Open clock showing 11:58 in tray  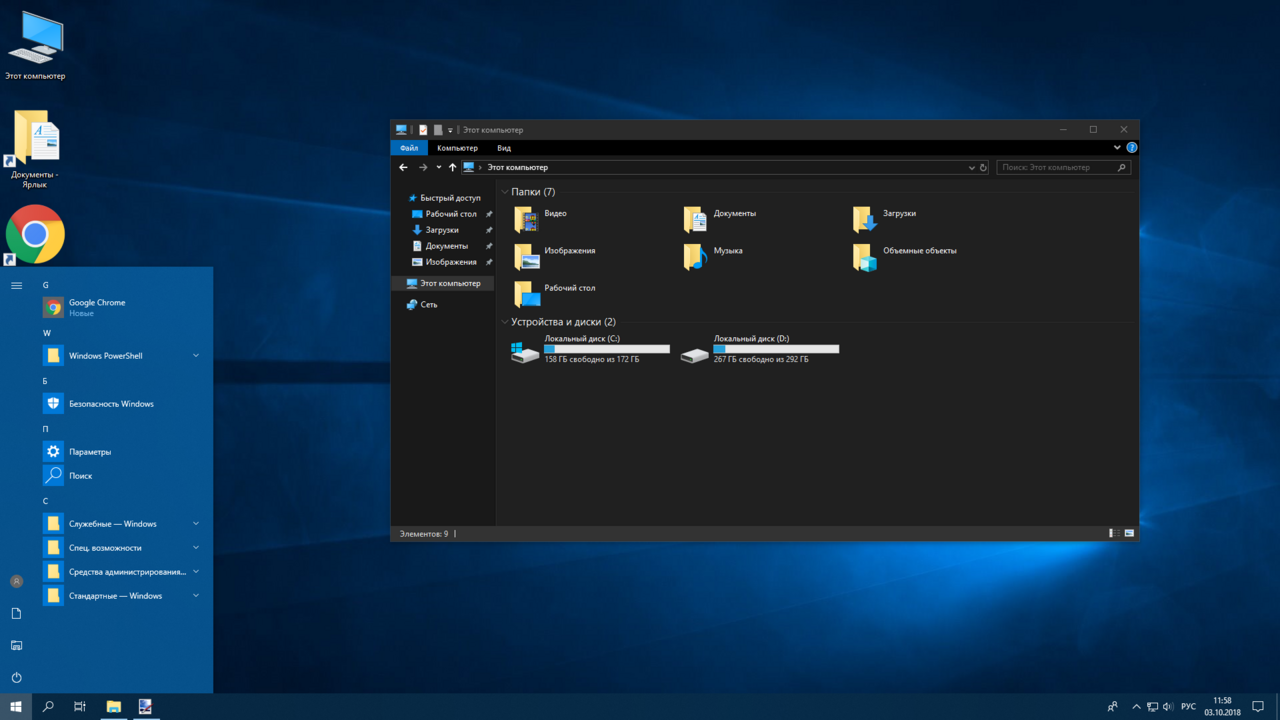(x=1222, y=707)
